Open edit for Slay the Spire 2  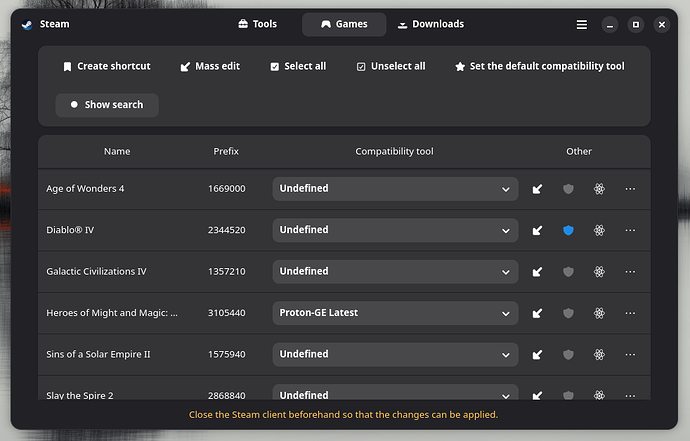(537, 395)
